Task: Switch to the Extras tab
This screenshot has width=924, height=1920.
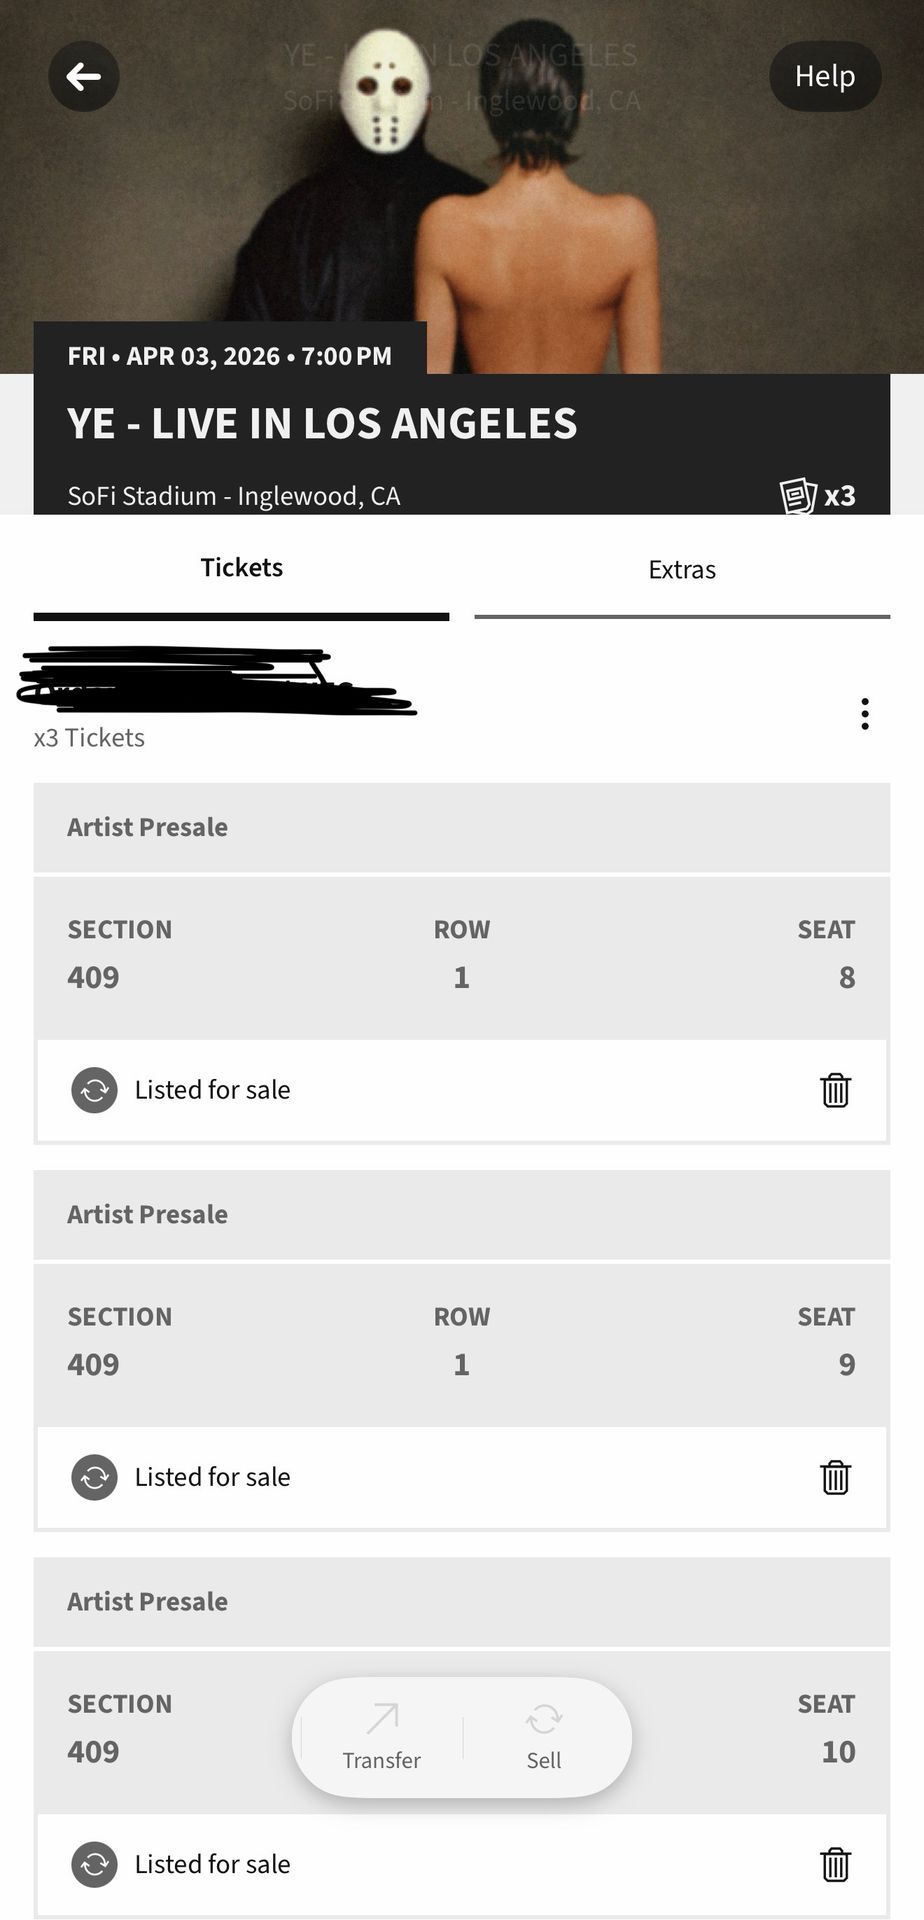Action: click(682, 570)
